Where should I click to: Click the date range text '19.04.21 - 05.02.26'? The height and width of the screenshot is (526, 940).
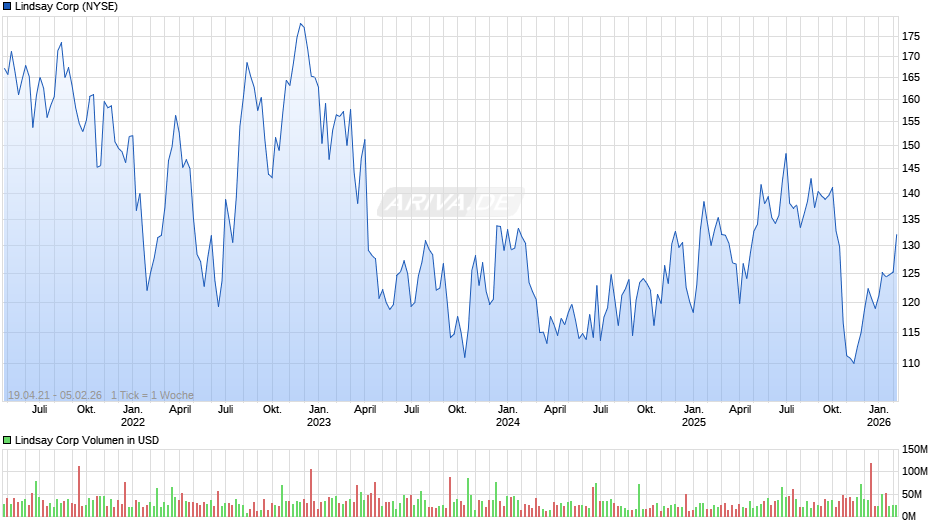click(x=55, y=395)
